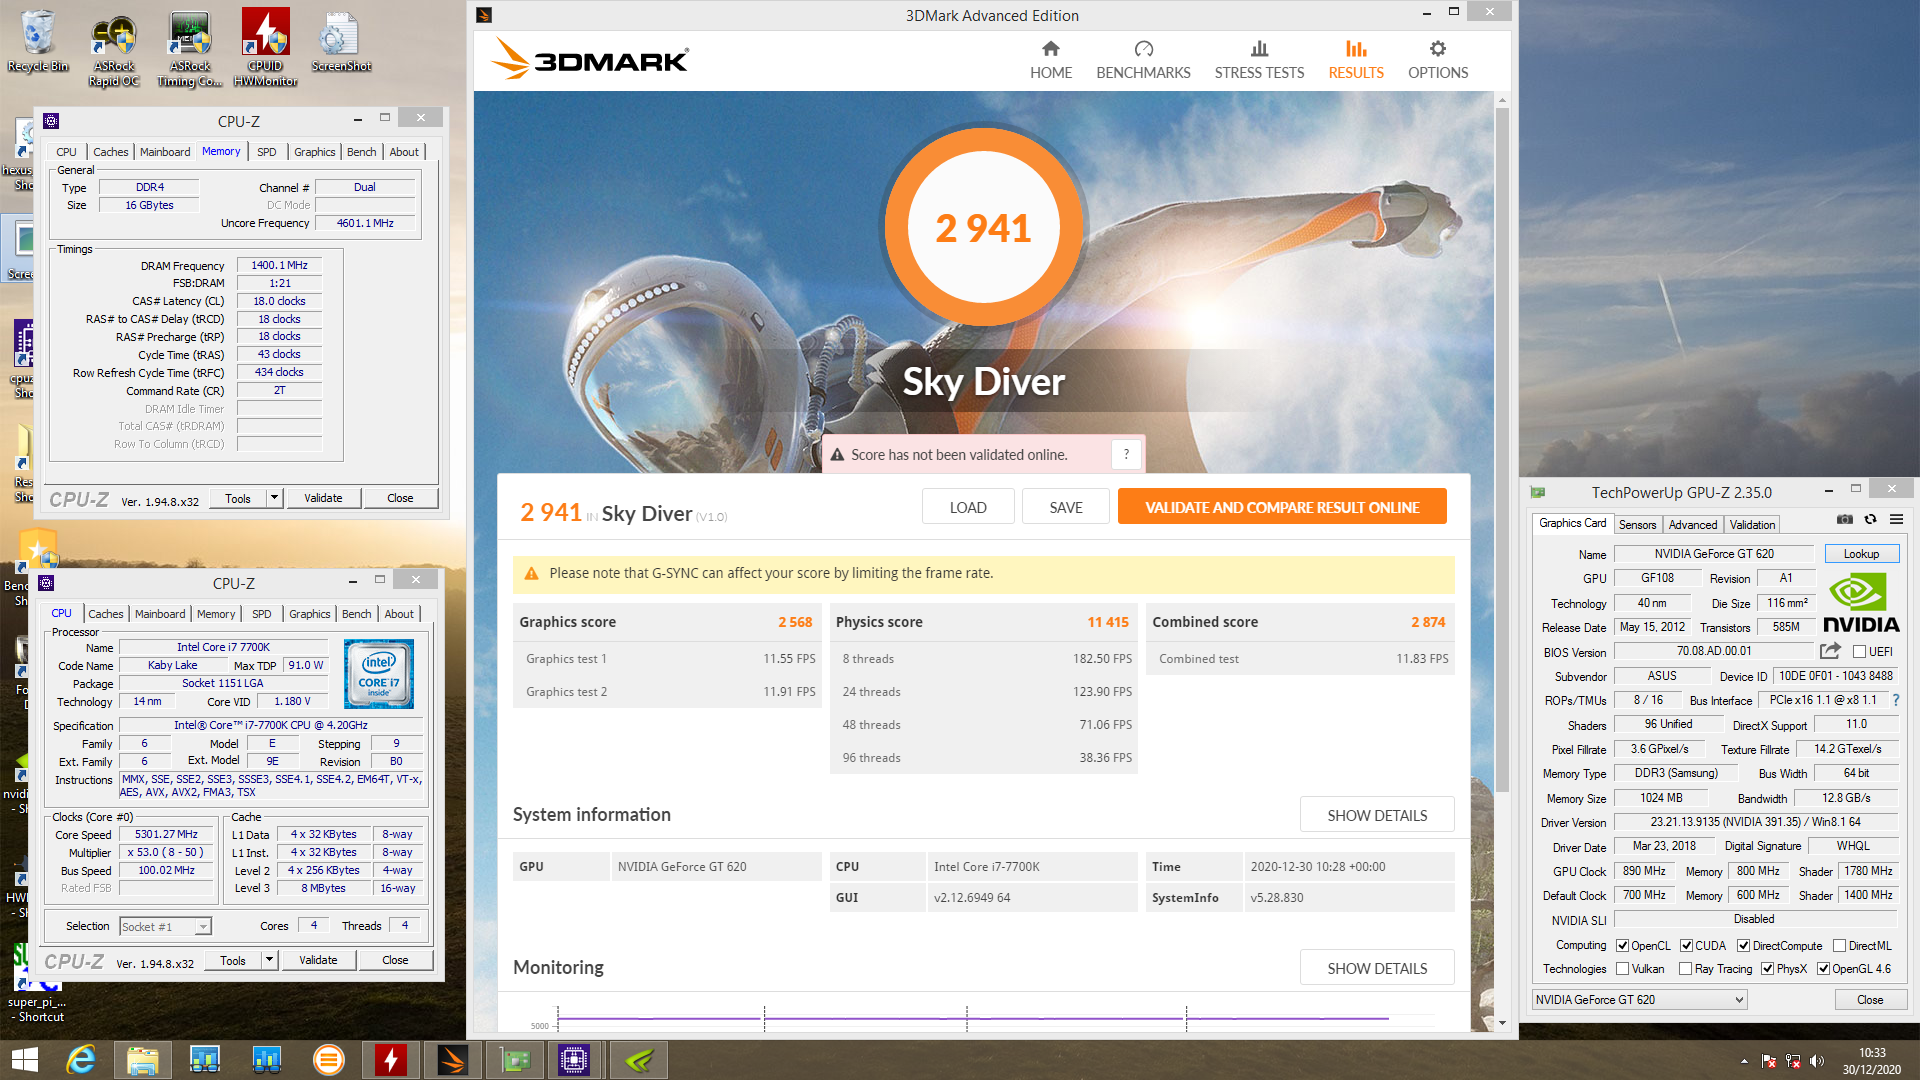Open ASRock Timing Configurator desktop shortcut
The width and height of the screenshot is (1920, 1080).
coord(190,50)
